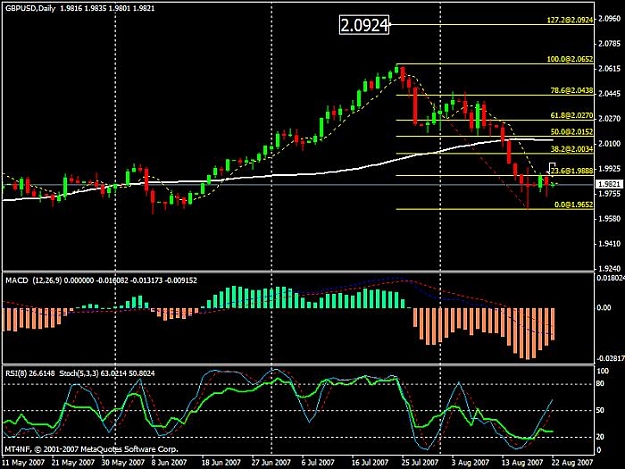The width and height of the screenshot is (625, 469).
Task: Click the oscillator scale value 100
Action: coord(603,371)
